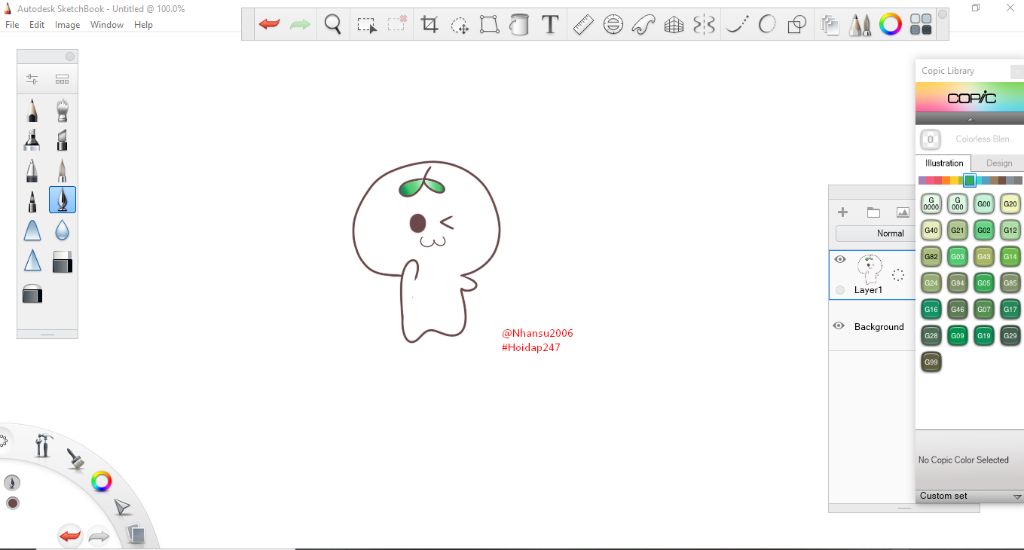Select the Zoom magnifier tool
The height and width of the screenshot is (550, 1024).
coord(333,25)
